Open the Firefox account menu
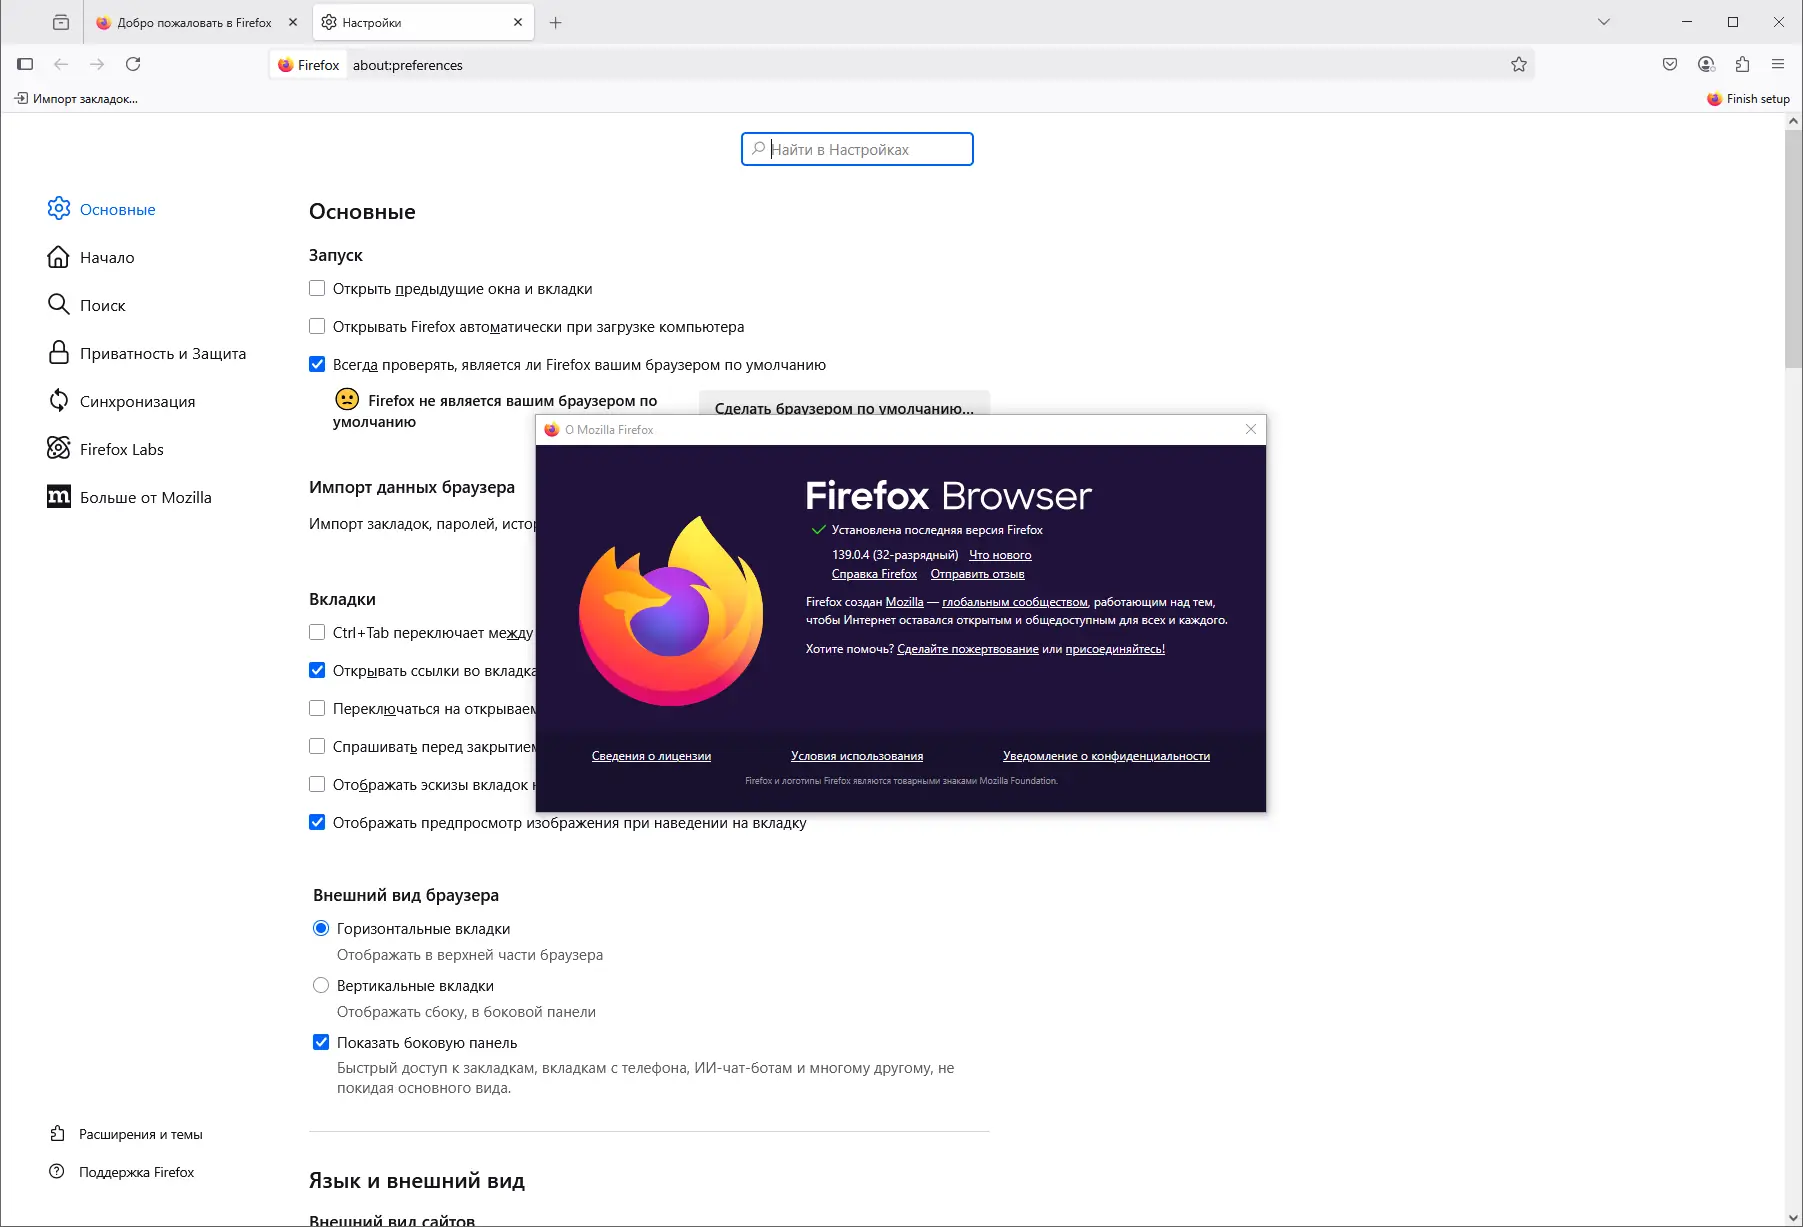 [x=1706, y=64]
